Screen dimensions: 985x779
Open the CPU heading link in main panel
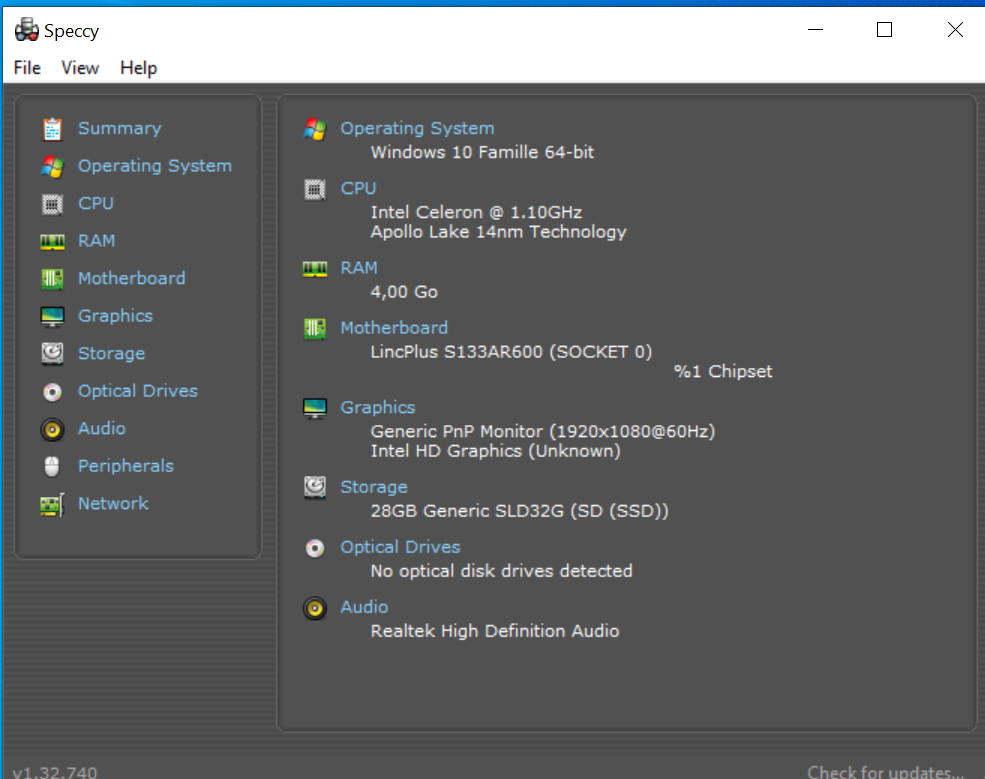pos(358,188)
